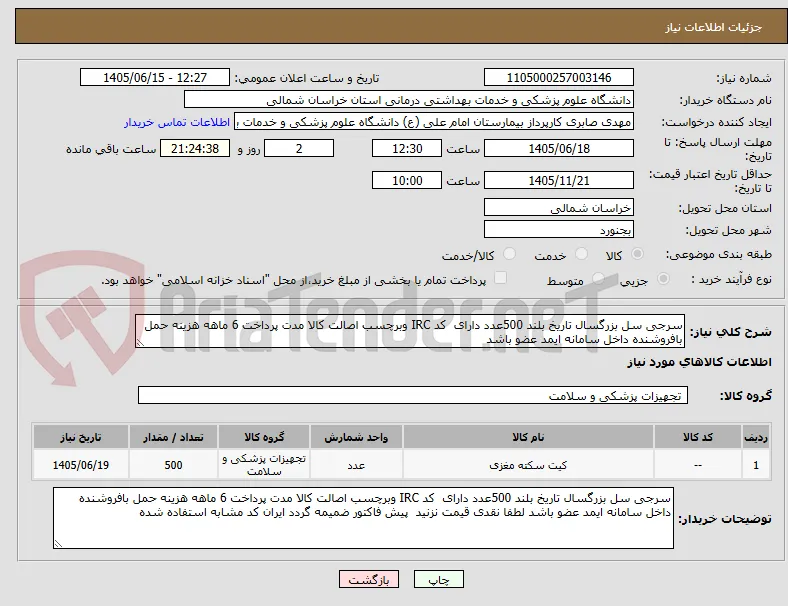This screenshot has height=606, width=788.
Task: Click the چاپ (print) button
Action: click(439, 579)
